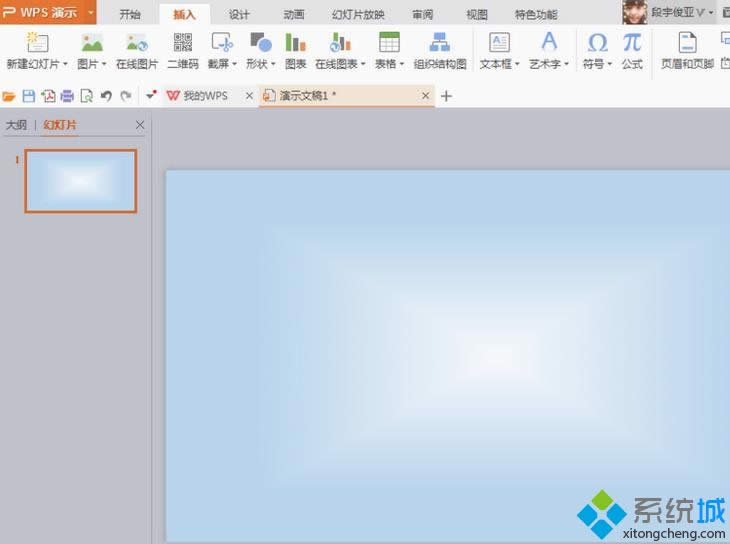Expand the Symbol (符号) dropdown arrow

[609, 64]
